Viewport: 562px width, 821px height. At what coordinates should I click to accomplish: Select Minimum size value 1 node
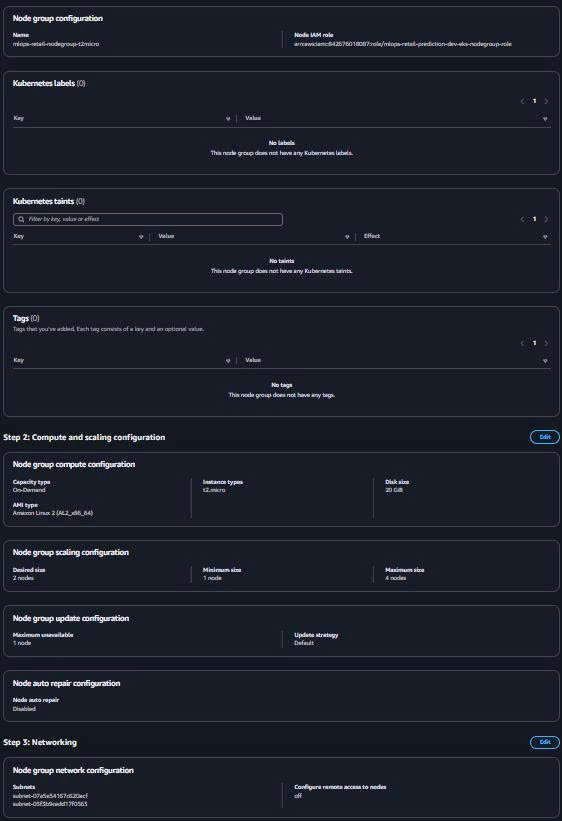(212, 578)
